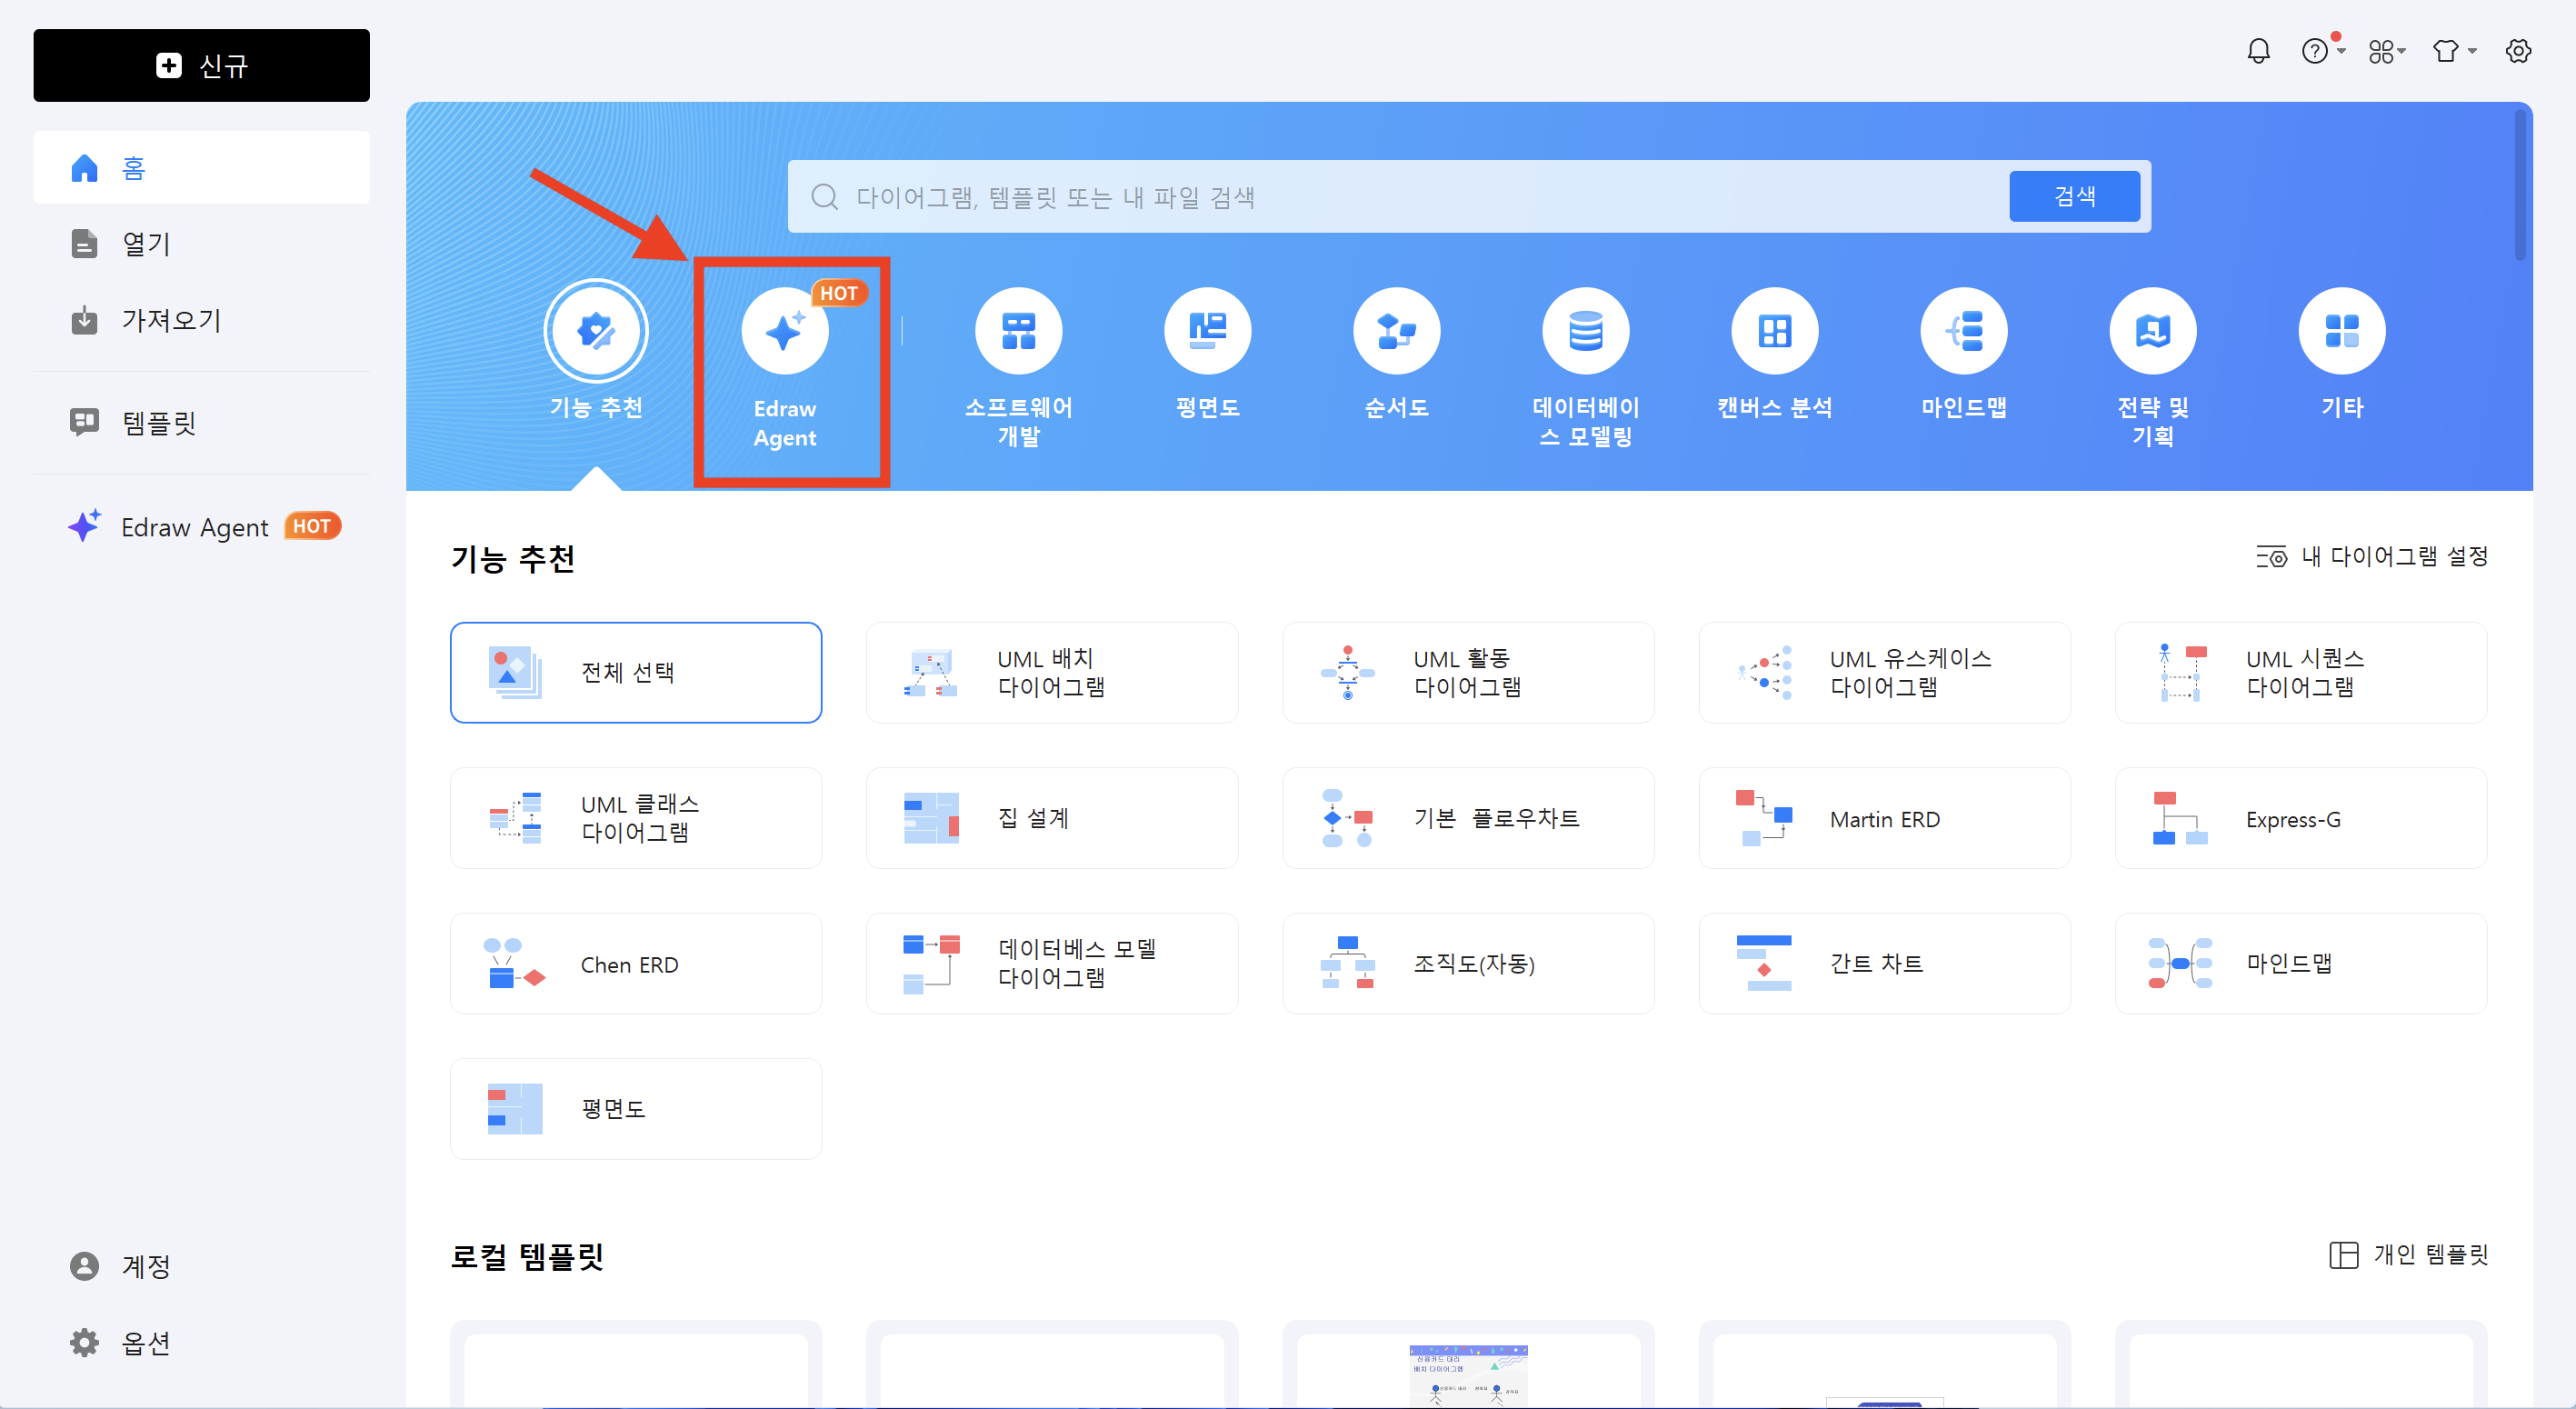Click the Edraw Agent category icon
The image size is (2576, 1409).
784,332
